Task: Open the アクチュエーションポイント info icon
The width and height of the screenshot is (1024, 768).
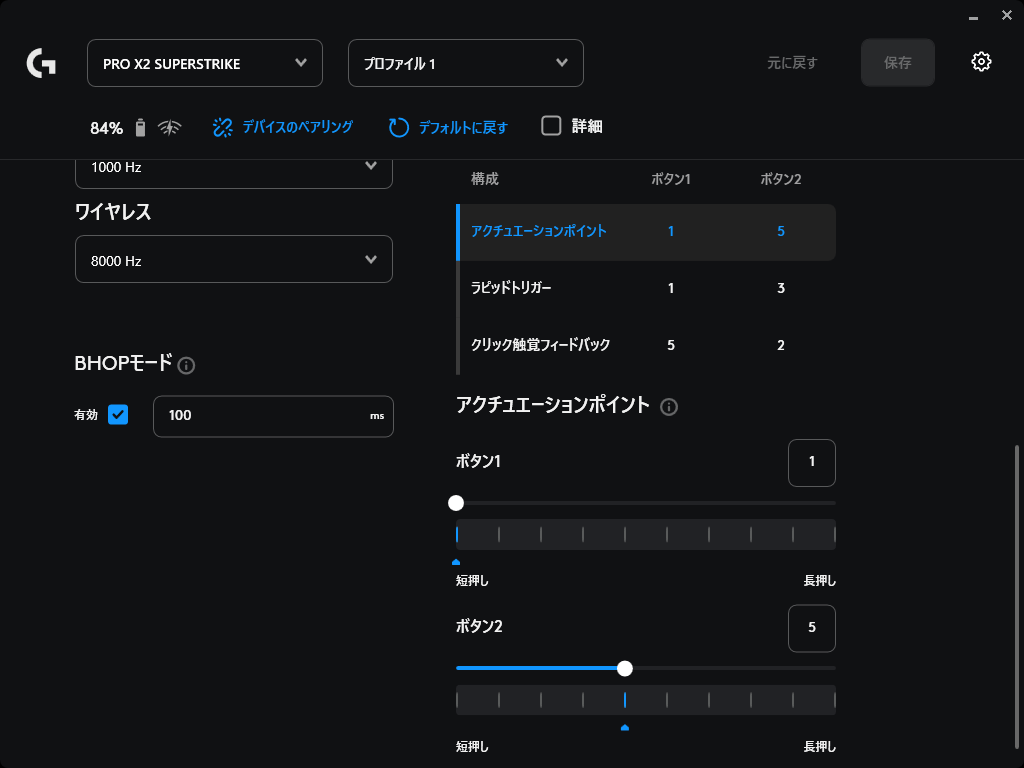Action: click(669, 407)
